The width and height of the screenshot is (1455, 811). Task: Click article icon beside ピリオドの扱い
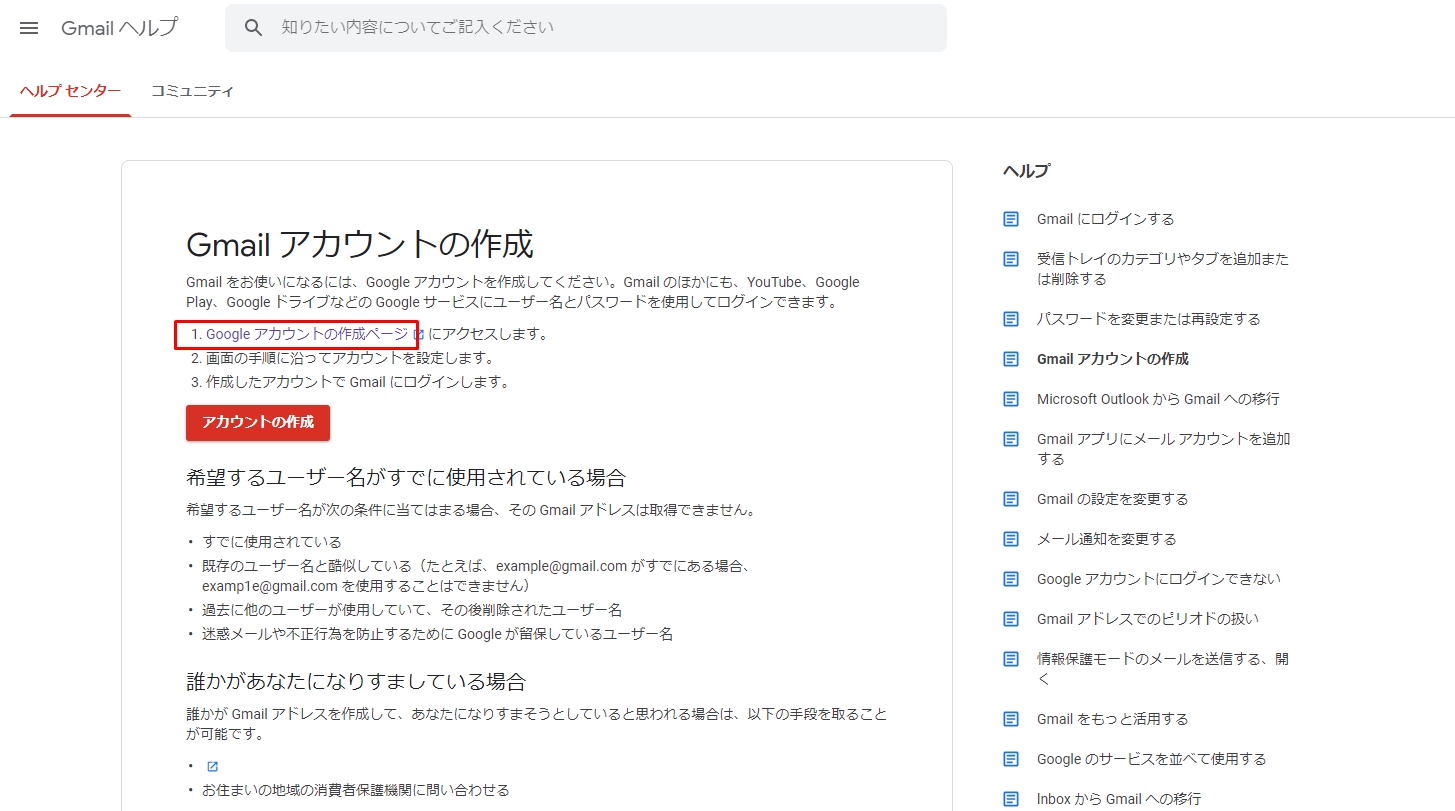coord(1011,619)
